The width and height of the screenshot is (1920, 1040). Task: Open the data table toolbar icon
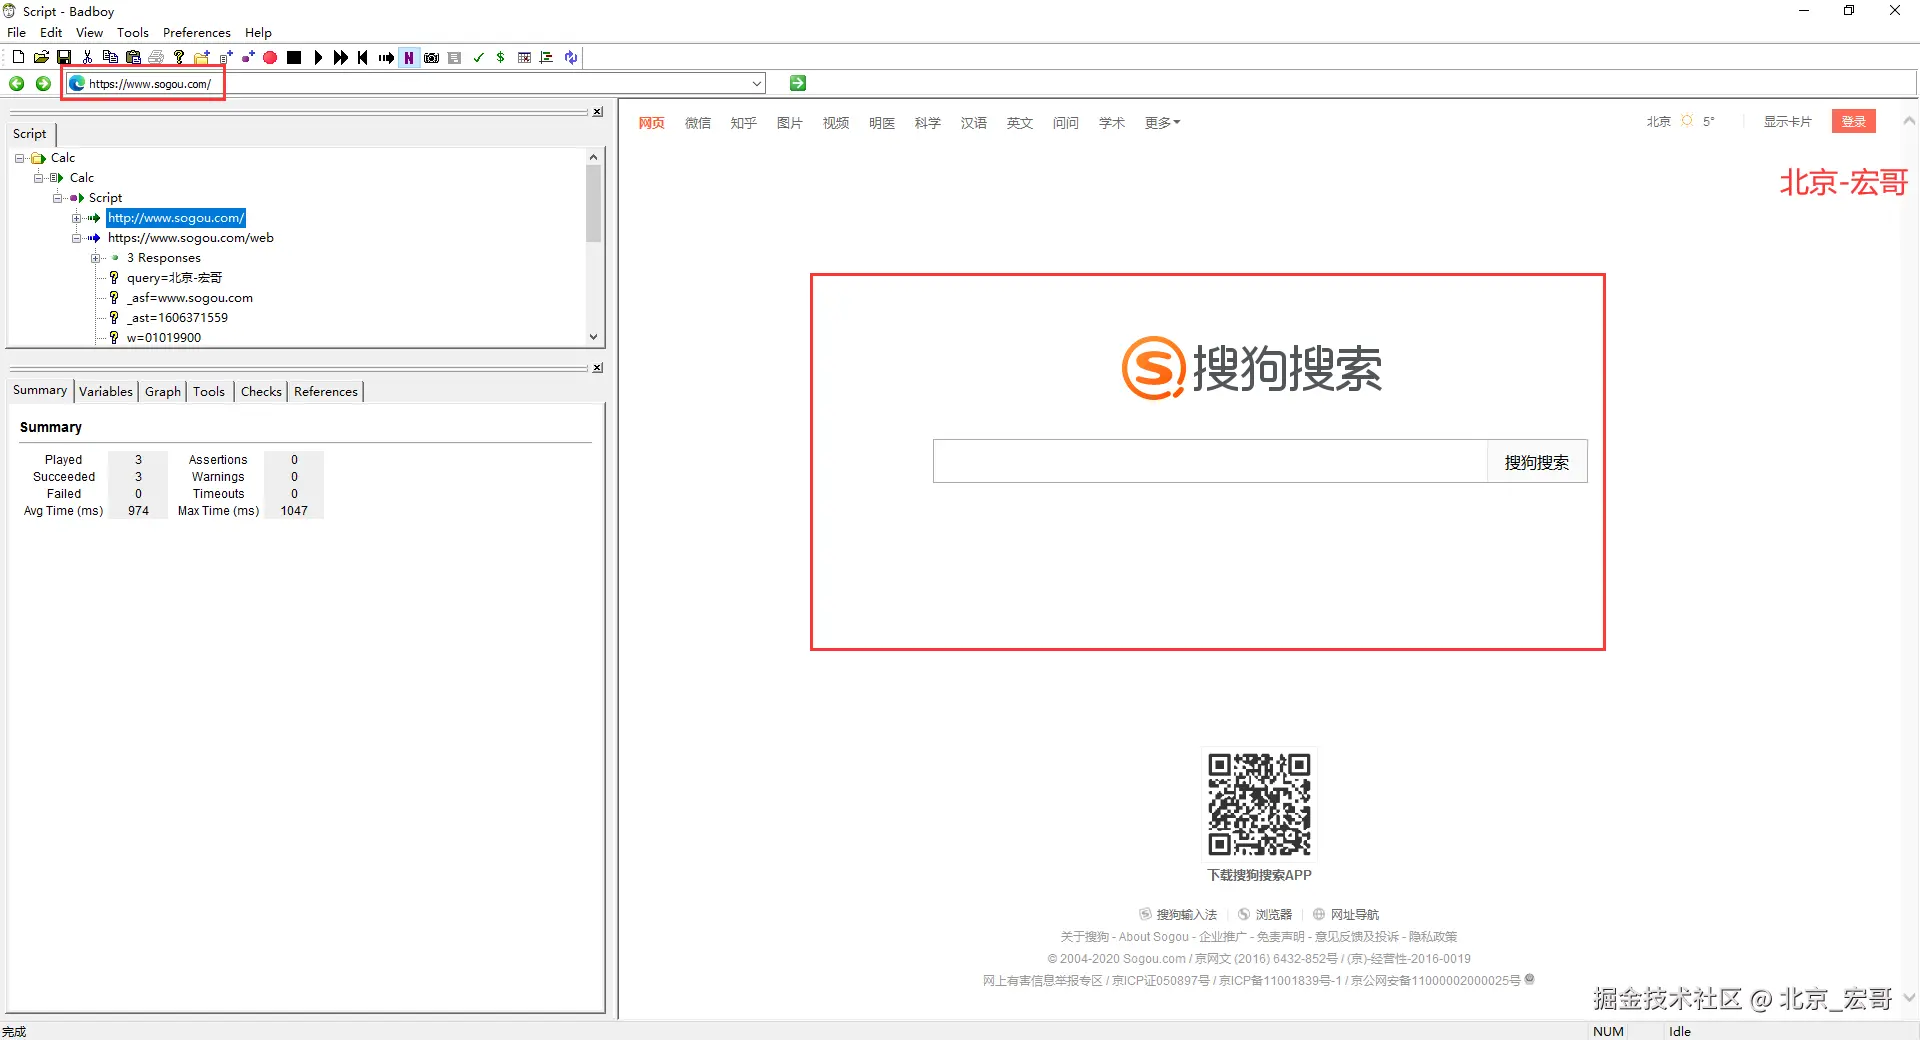click(x=524, y=58)
